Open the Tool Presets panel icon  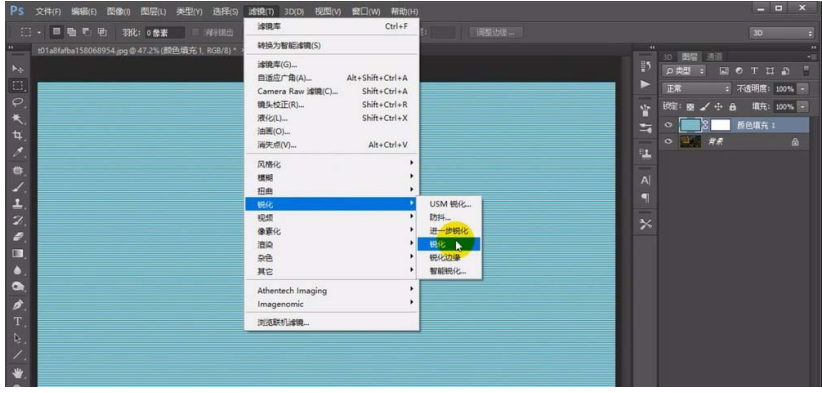645,224
